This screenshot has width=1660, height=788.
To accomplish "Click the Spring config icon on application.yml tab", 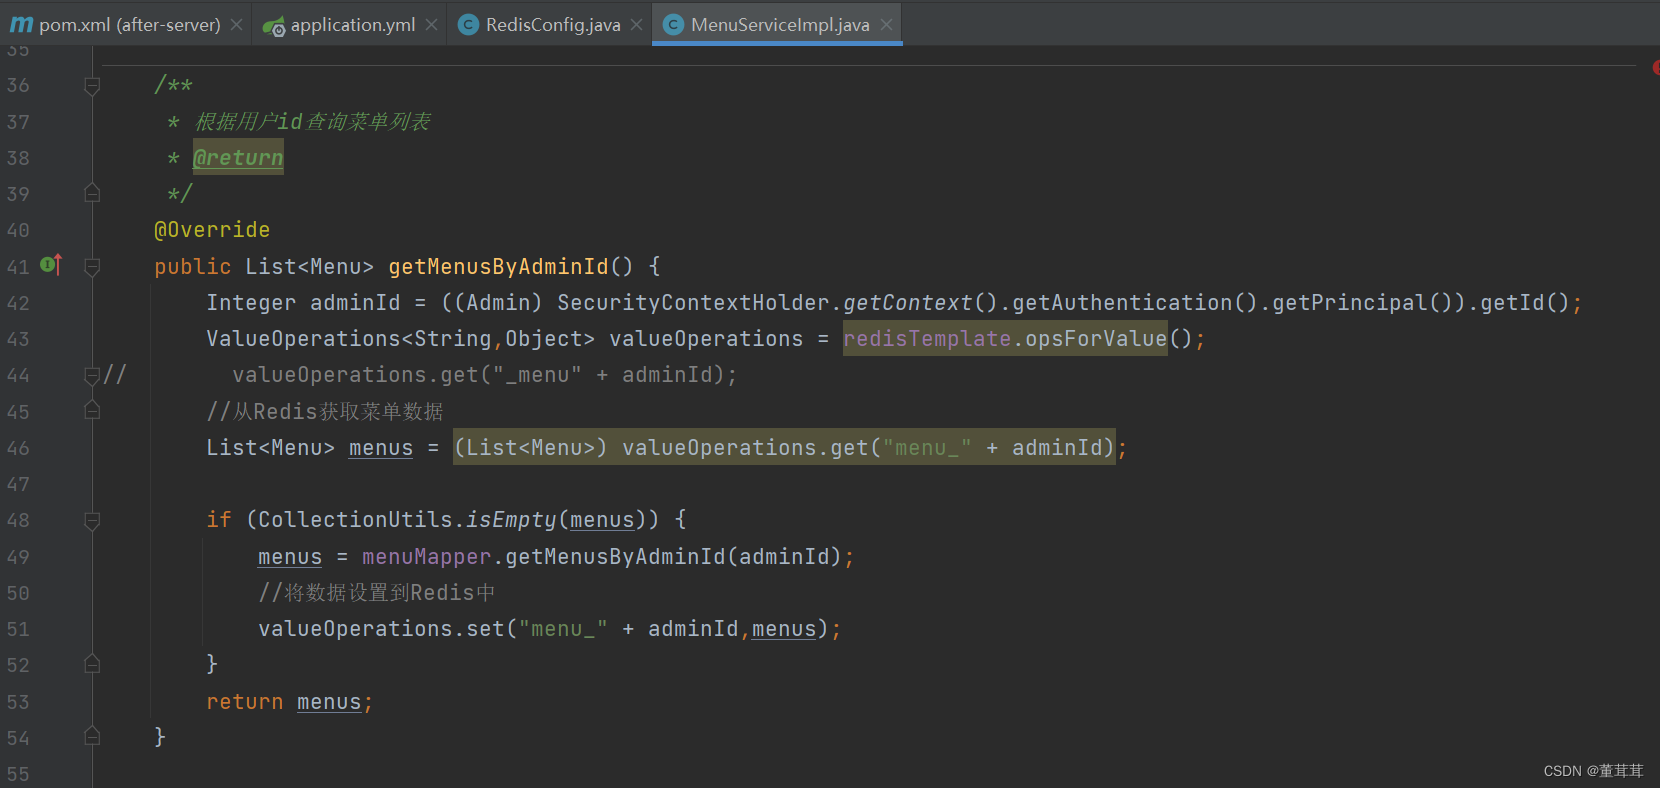I will coord(273,26).
